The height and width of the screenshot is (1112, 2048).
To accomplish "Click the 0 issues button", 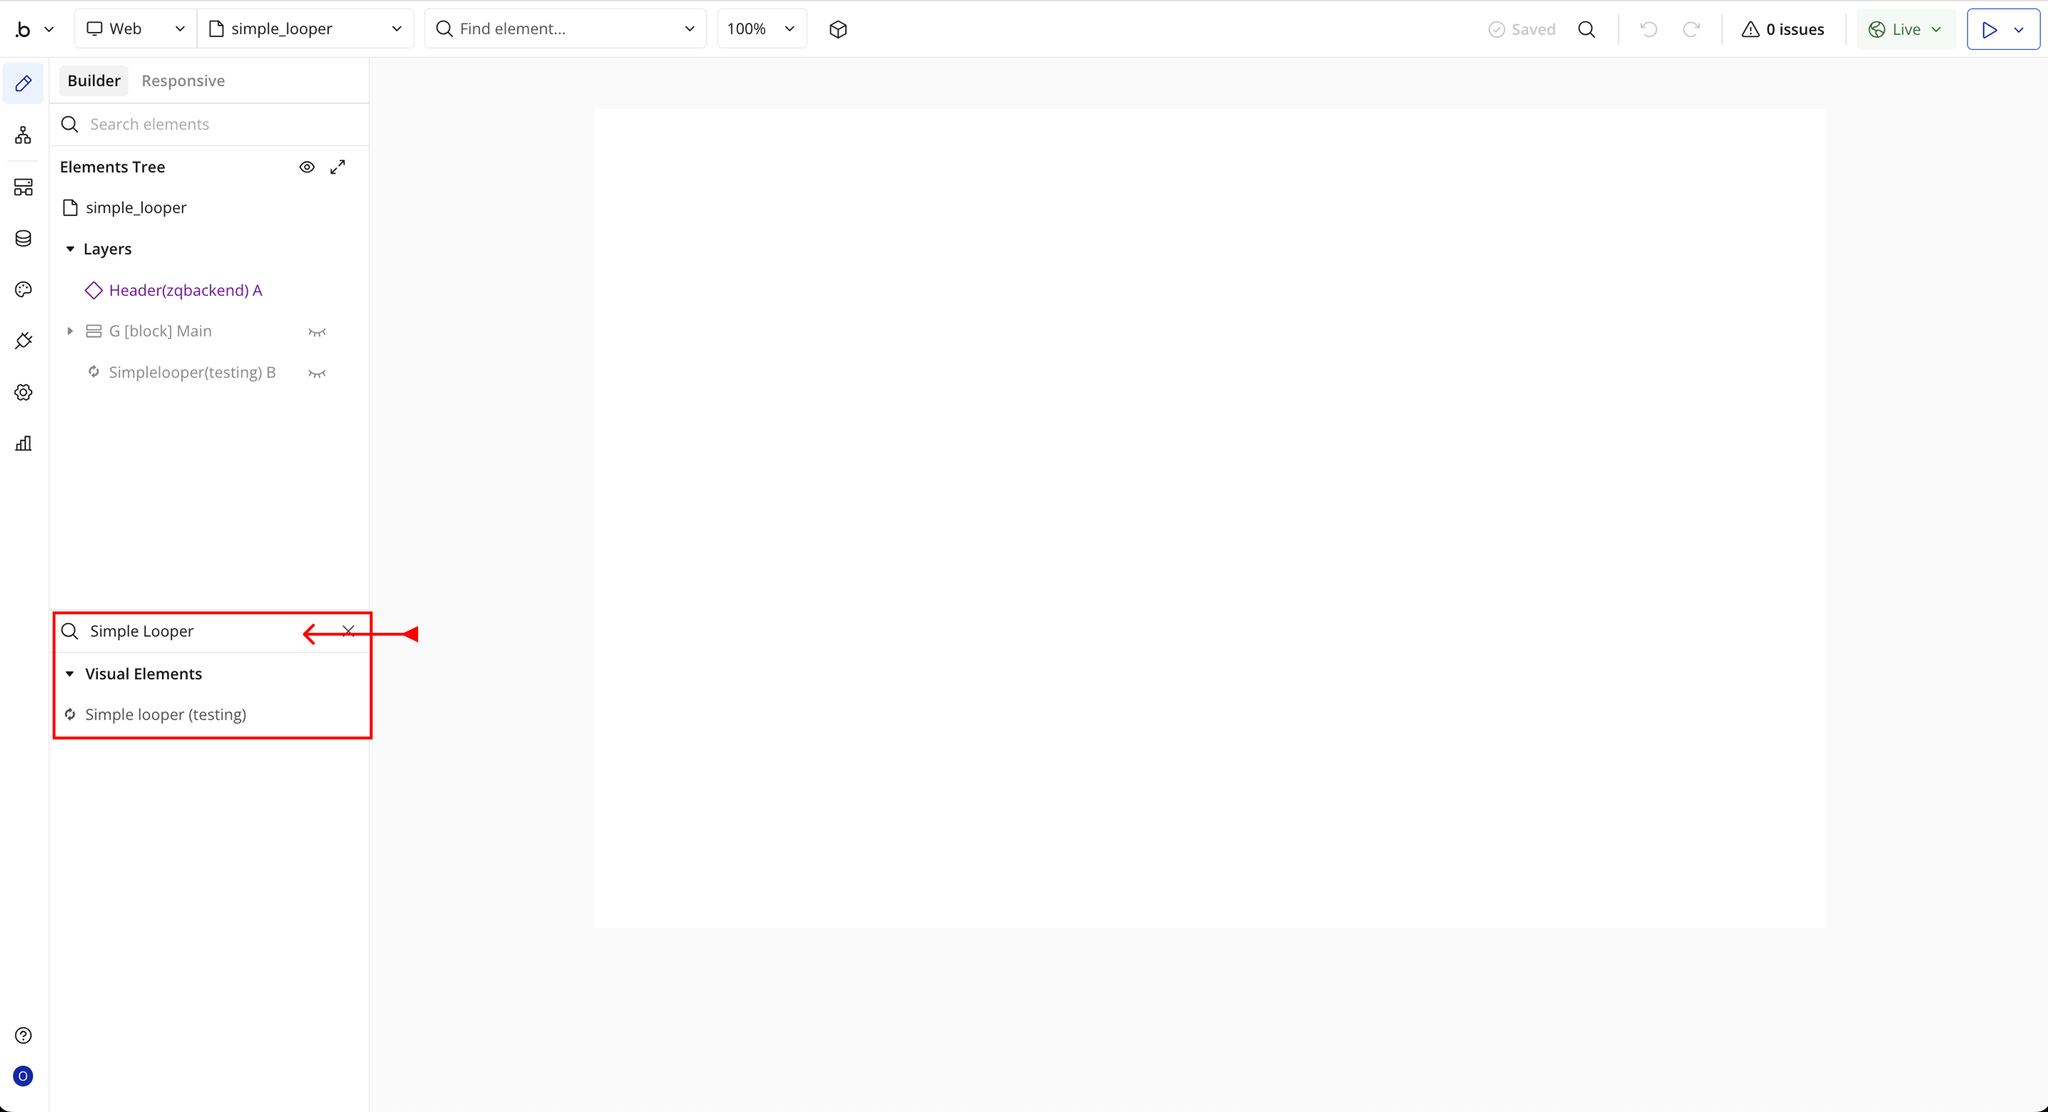I will point(1783,29).
